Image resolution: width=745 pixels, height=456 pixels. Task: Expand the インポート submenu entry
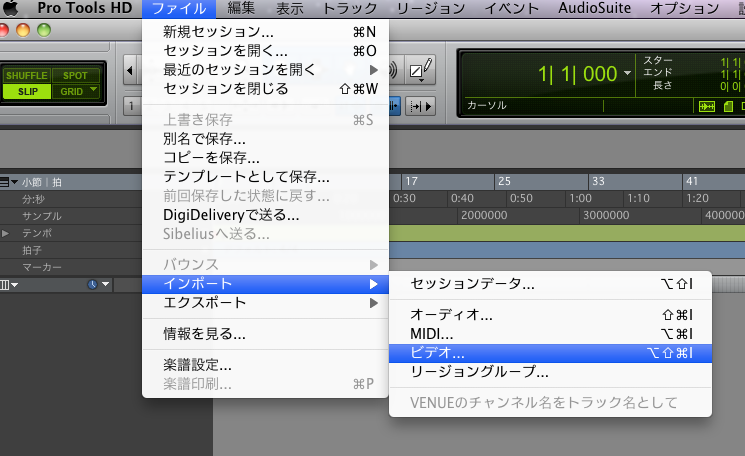click(266, 284)
